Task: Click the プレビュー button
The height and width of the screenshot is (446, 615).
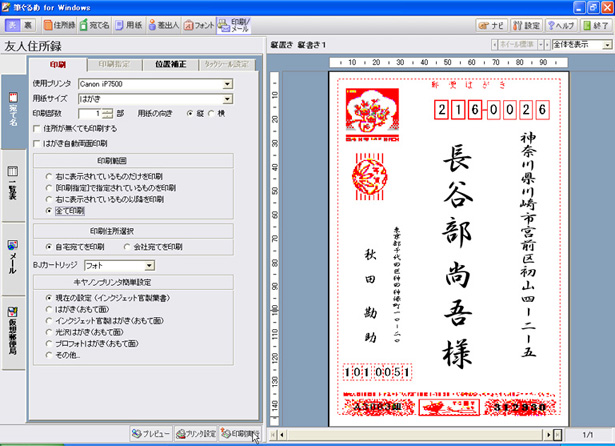Action: pyautogui.click(x=153, y=435)
